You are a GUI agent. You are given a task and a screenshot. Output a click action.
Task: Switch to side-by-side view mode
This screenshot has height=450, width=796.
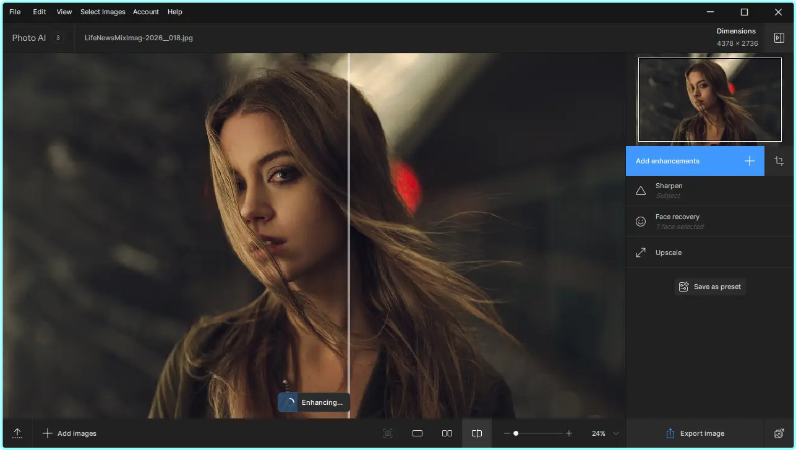[447, 433]
